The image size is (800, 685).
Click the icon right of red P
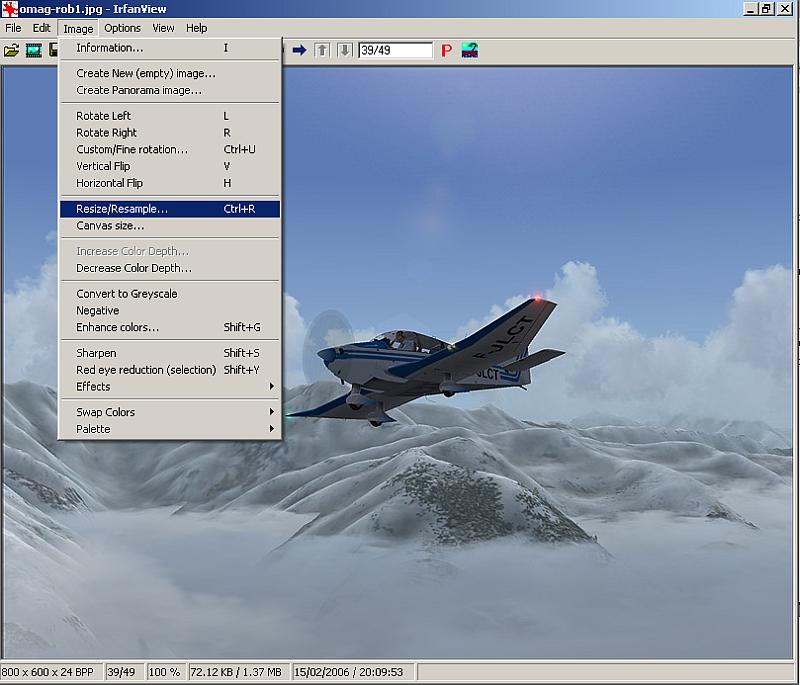pyautogui.click(x=469, y=50)
